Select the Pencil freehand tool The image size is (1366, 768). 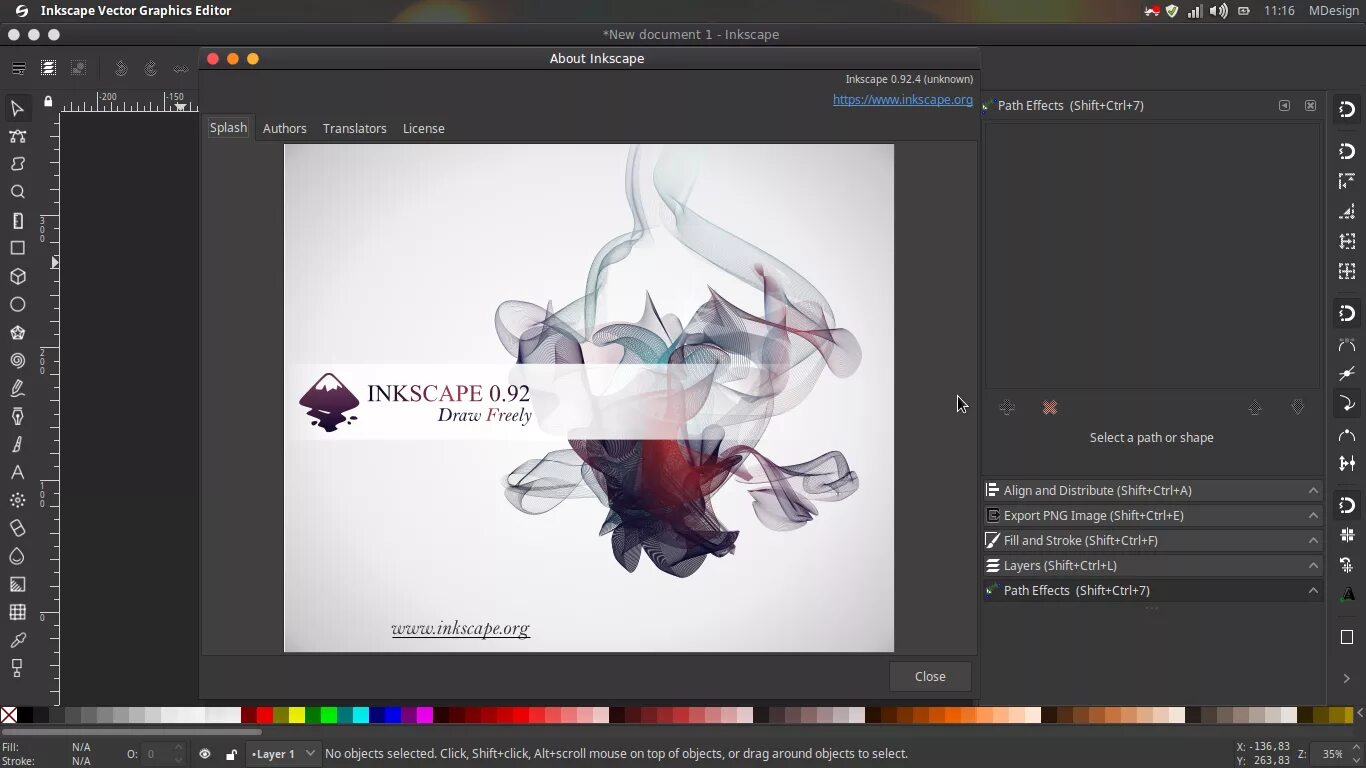tap(17, 388)
